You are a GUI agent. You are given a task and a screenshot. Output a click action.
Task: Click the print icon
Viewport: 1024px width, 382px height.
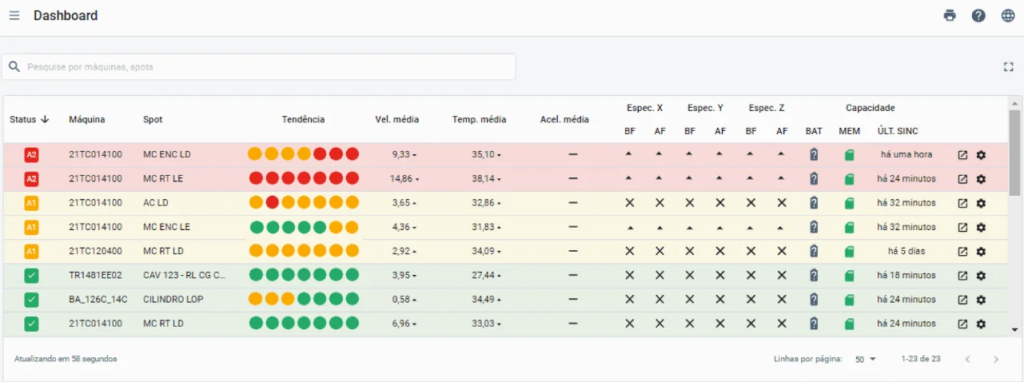tap(950, 16)
